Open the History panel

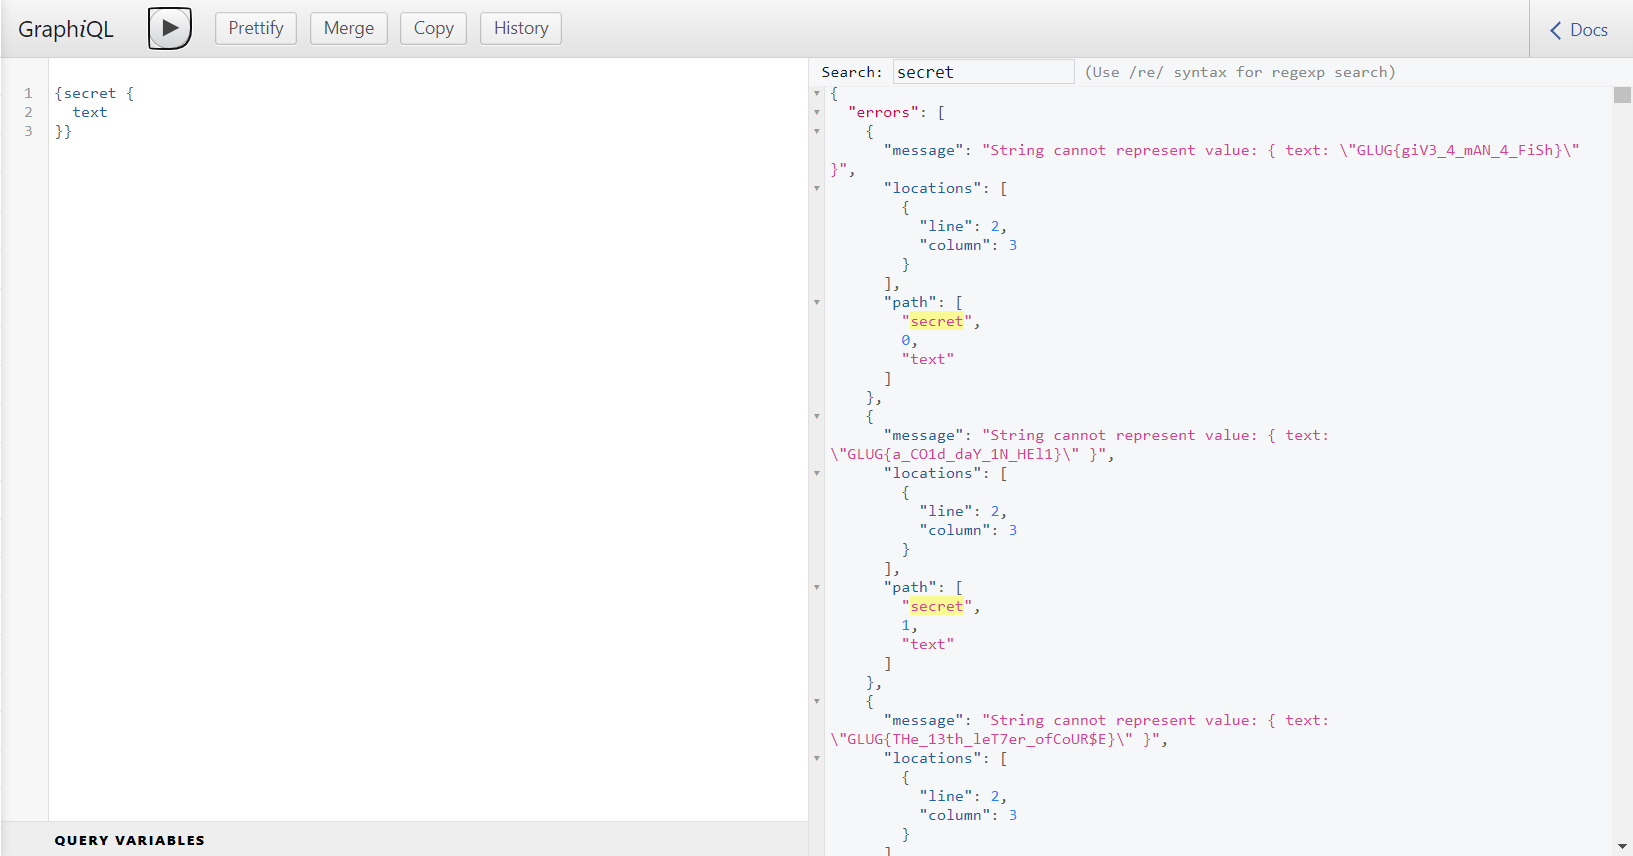pyautogui.click(x=521, y=28)
